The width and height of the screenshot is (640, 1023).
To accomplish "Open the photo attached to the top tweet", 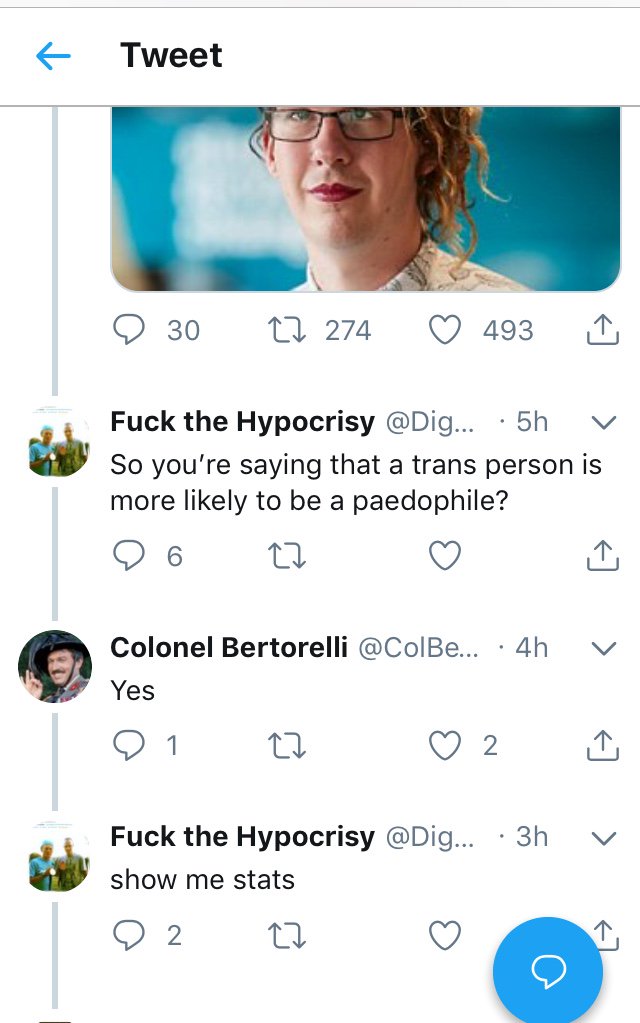I will (x=365, y=198).
